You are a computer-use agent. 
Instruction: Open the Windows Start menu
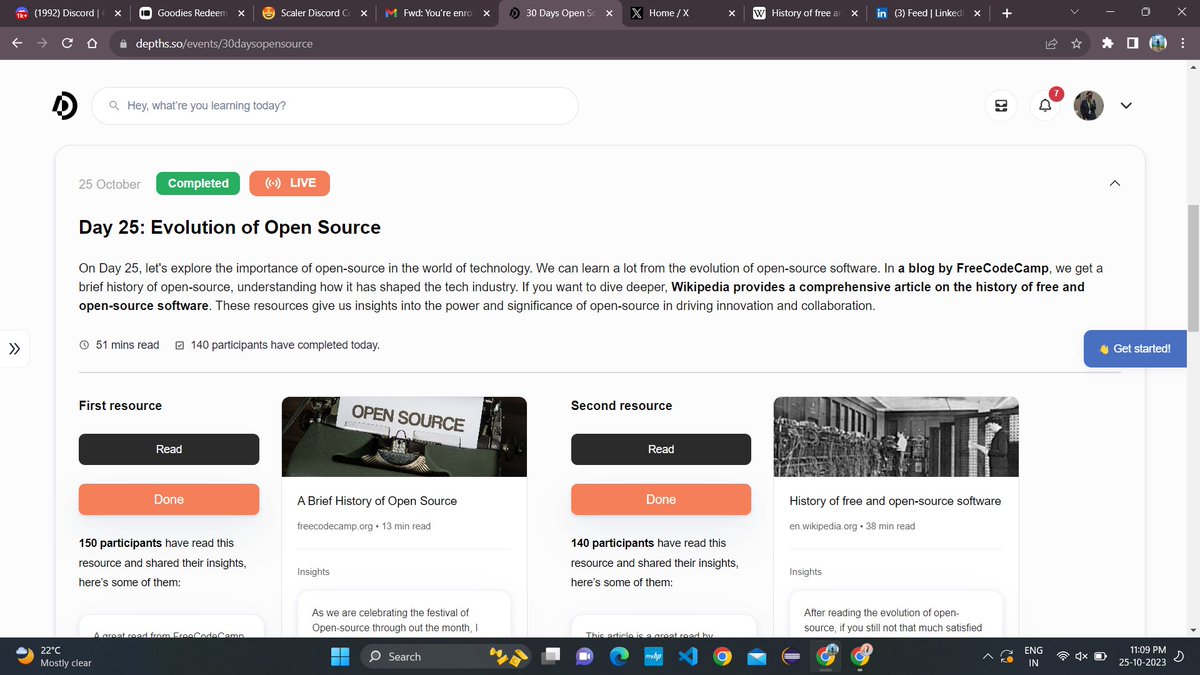[341, 656]
